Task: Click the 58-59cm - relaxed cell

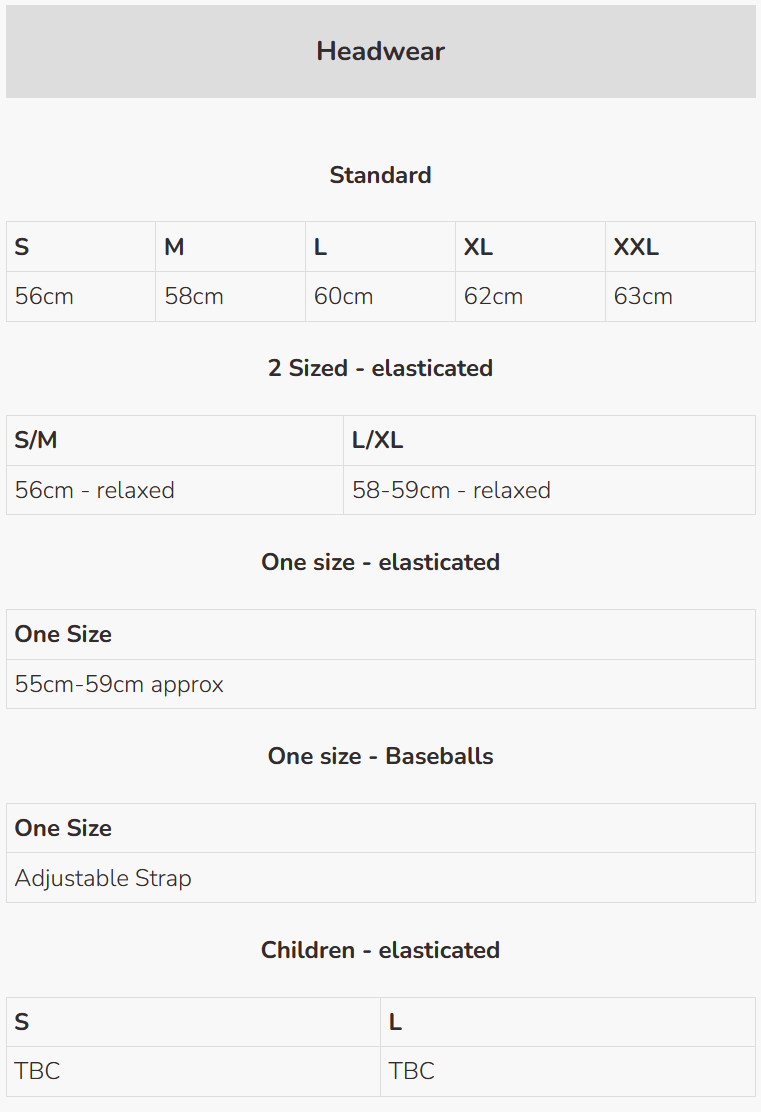Action: click(x=451, y=491)
